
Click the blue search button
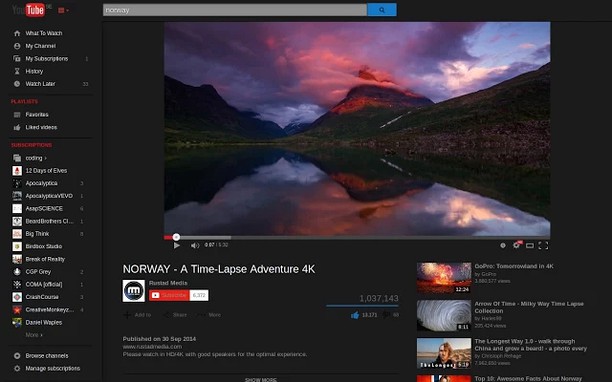(x=382, y=10)
